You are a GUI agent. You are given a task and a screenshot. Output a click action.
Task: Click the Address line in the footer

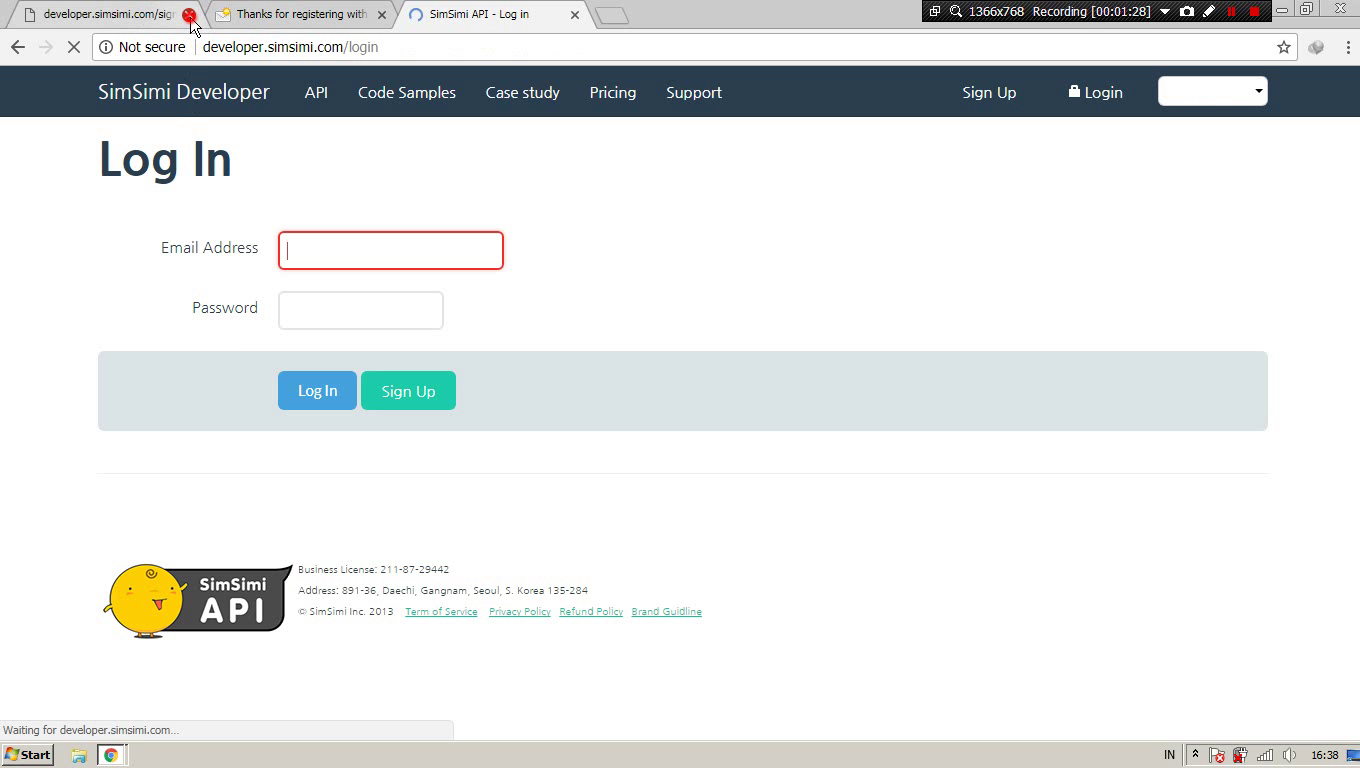pos(443,591)
